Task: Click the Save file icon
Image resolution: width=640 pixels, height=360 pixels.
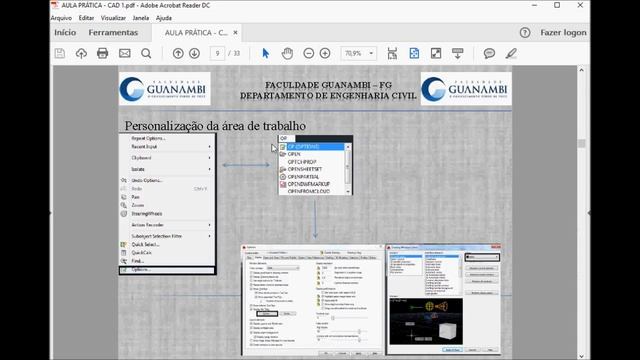Action: point(60,53)
